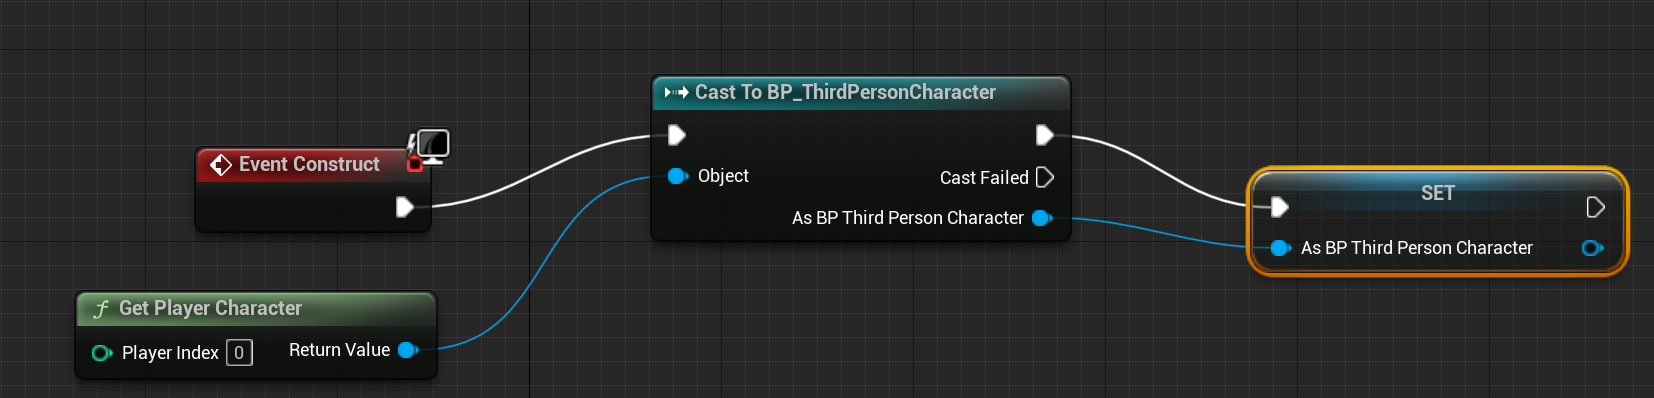Click the SET node blue output data pin
1654x398 pixels.
click(1593, 248)
